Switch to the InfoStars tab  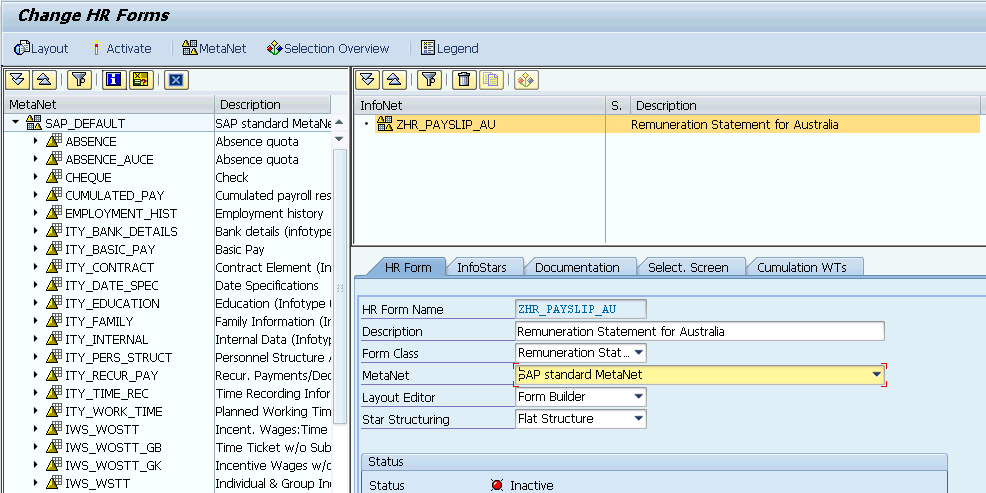click(x=481, y=267)
